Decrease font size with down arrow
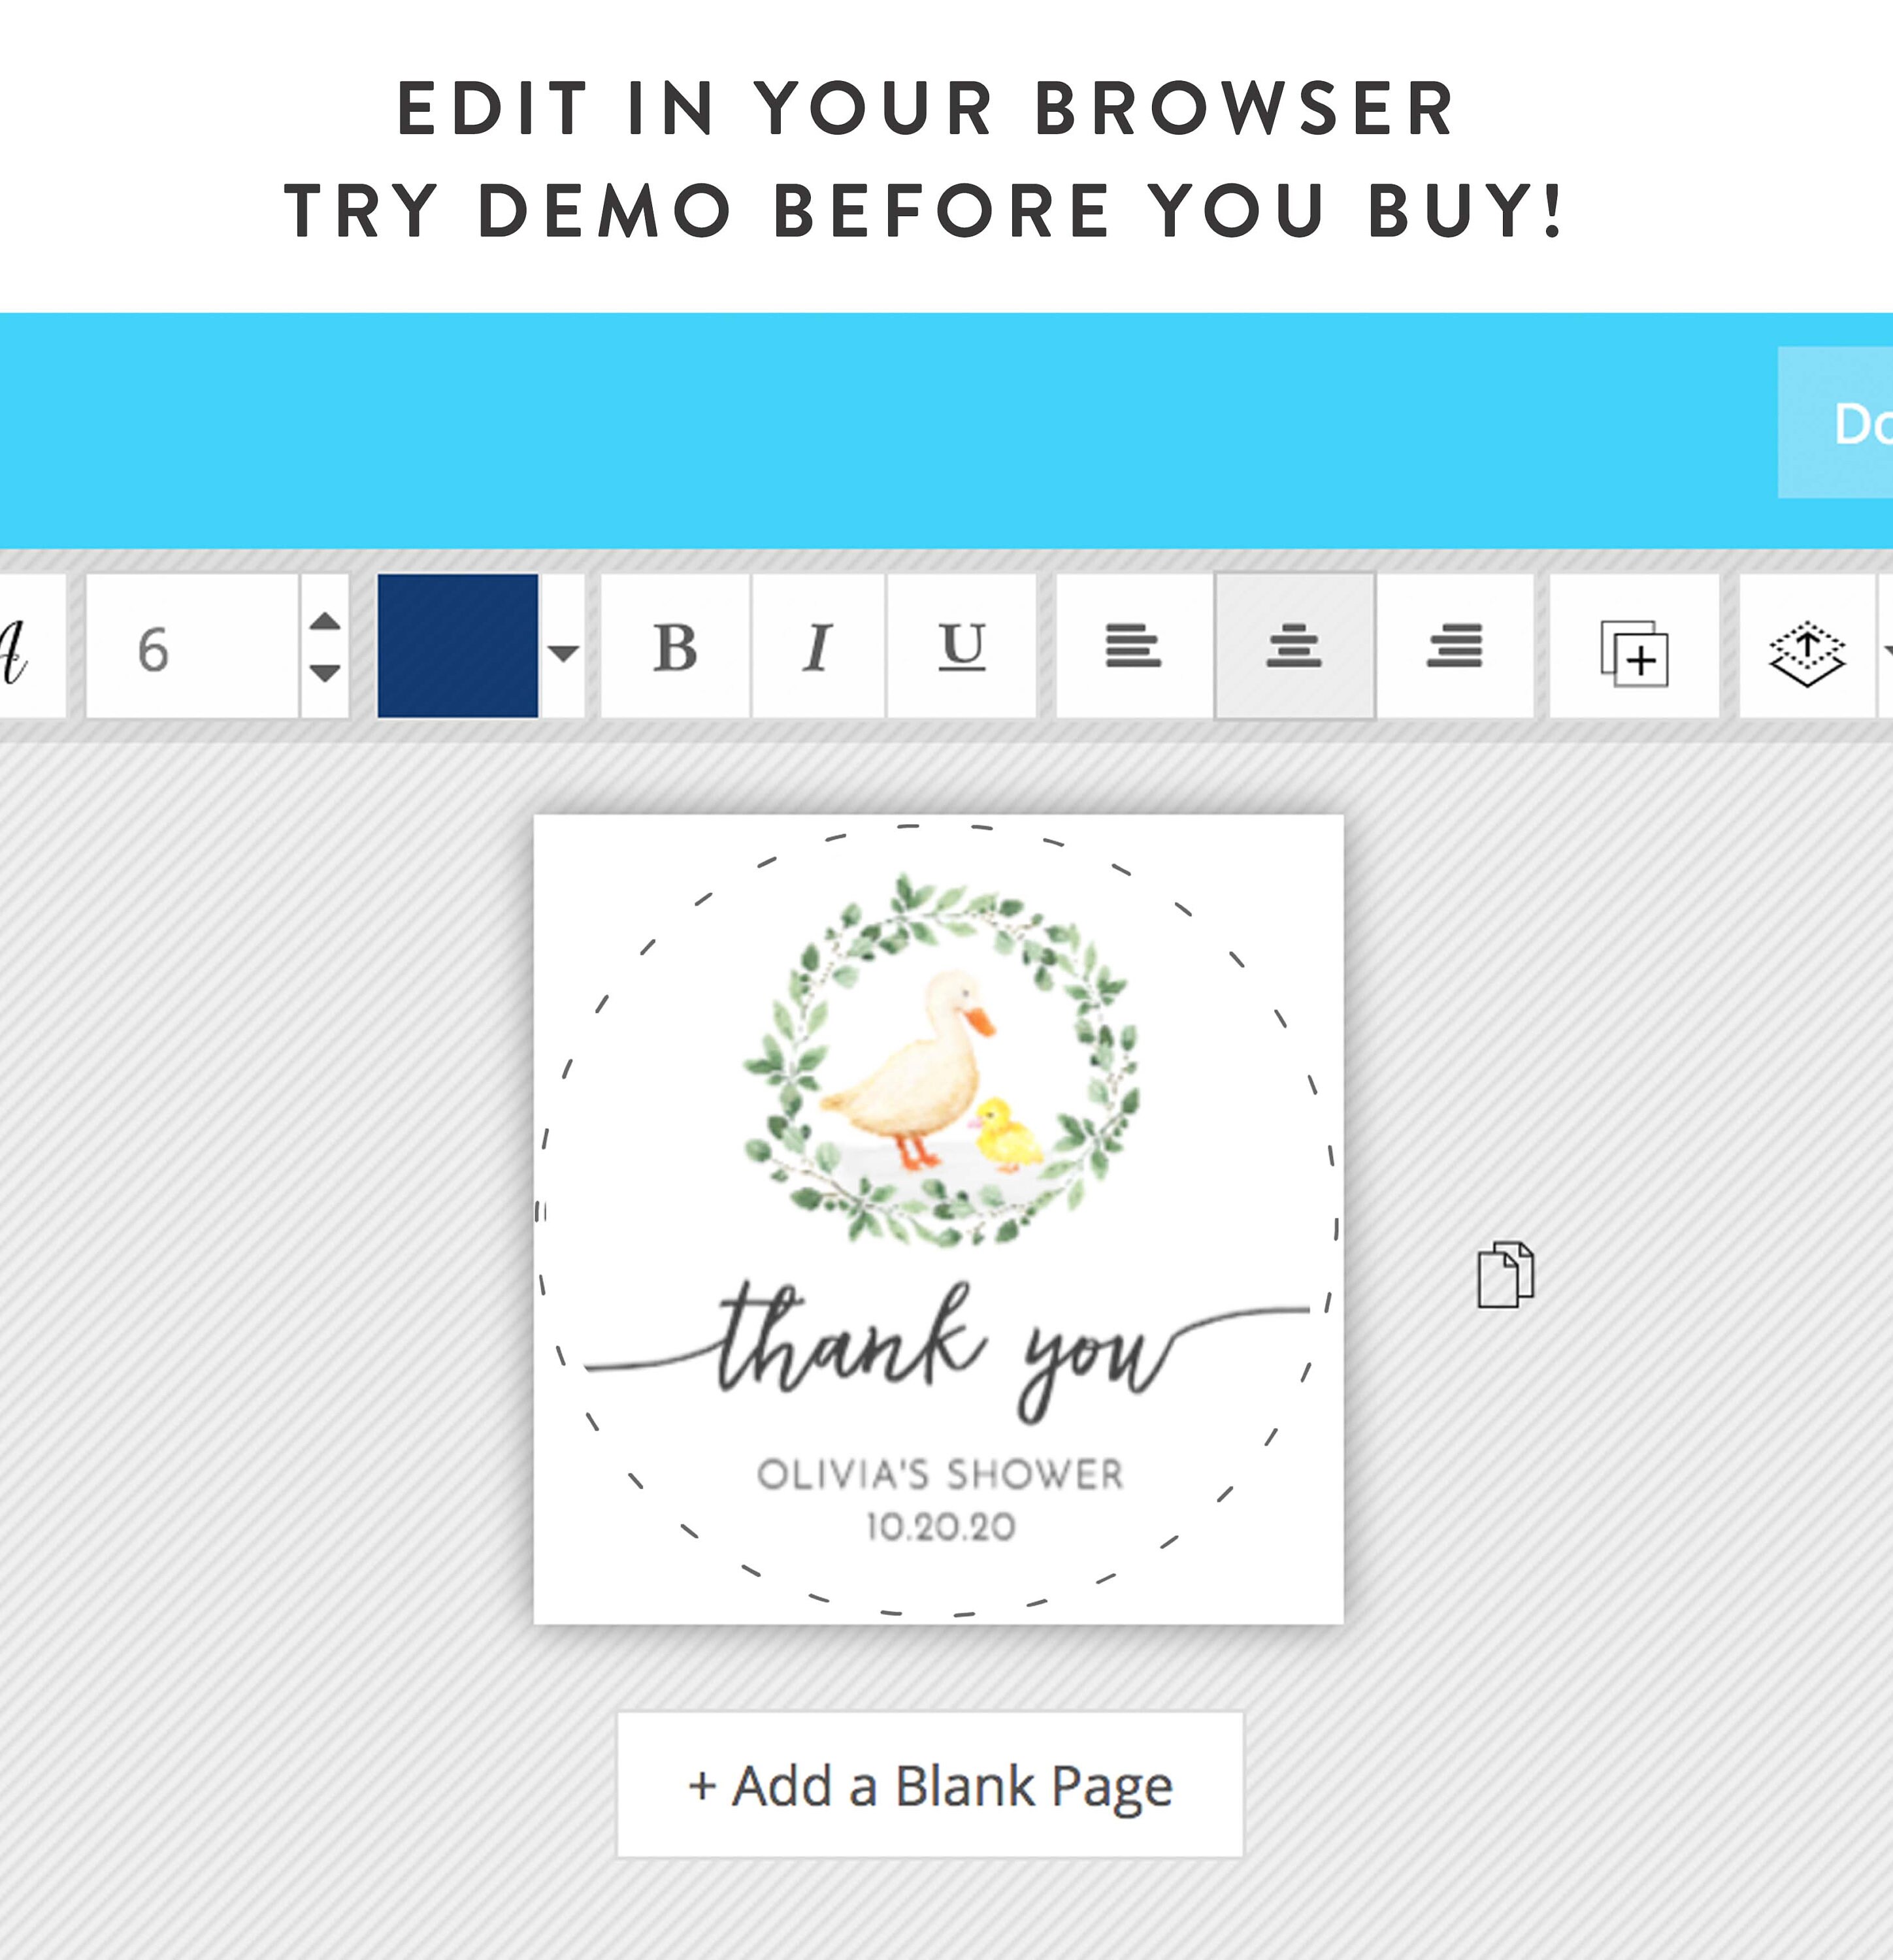This screenshot has height=1960, width=1893. click(x=325, y=672)
